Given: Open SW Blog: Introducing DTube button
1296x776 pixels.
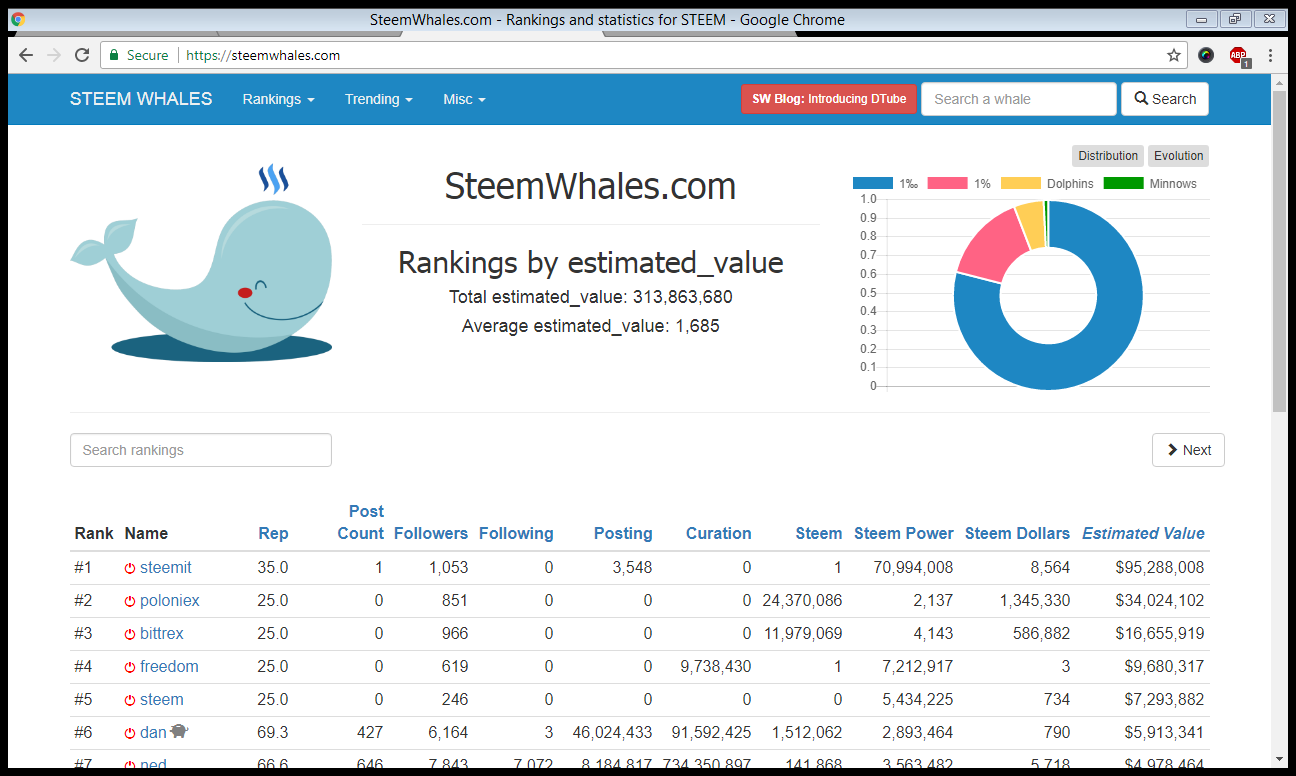Looking at the screenshot, I should click(829, 99).
